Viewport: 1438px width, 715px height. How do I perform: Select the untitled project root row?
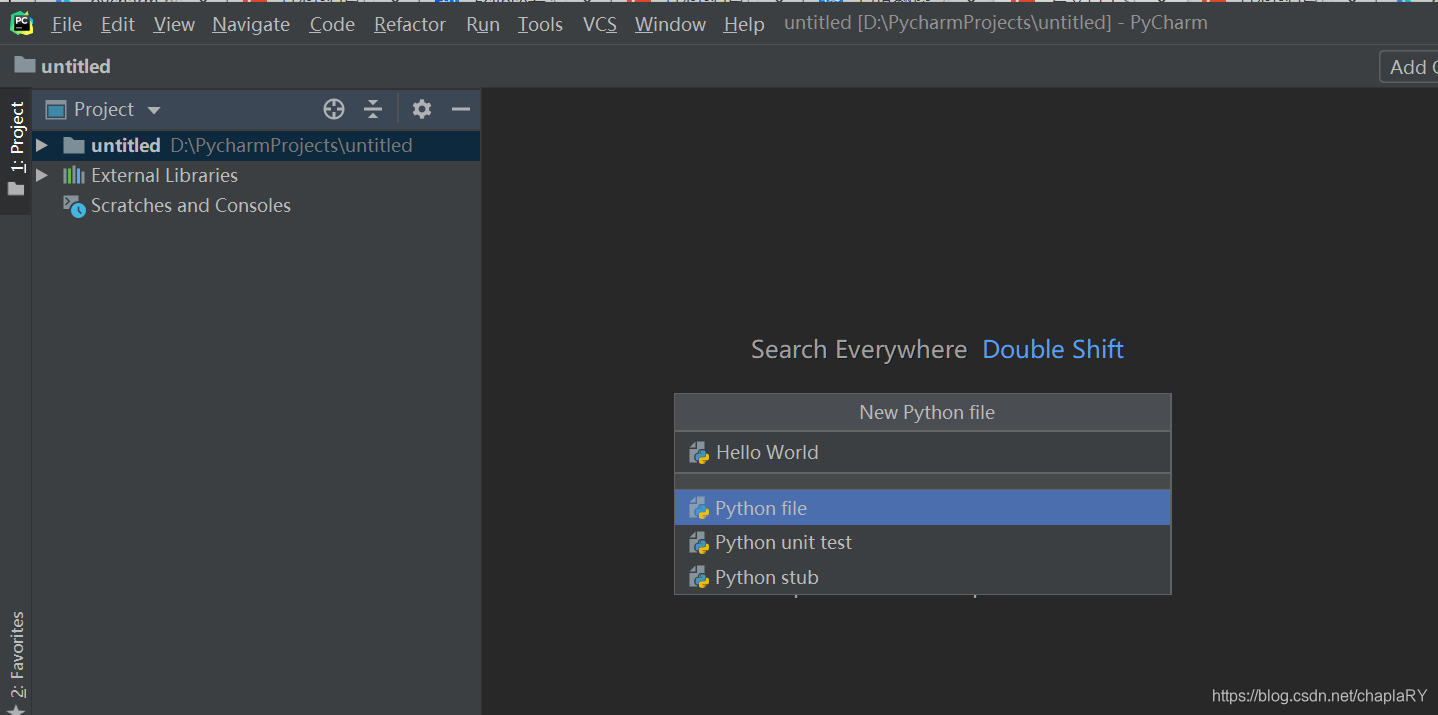point(256,145)
